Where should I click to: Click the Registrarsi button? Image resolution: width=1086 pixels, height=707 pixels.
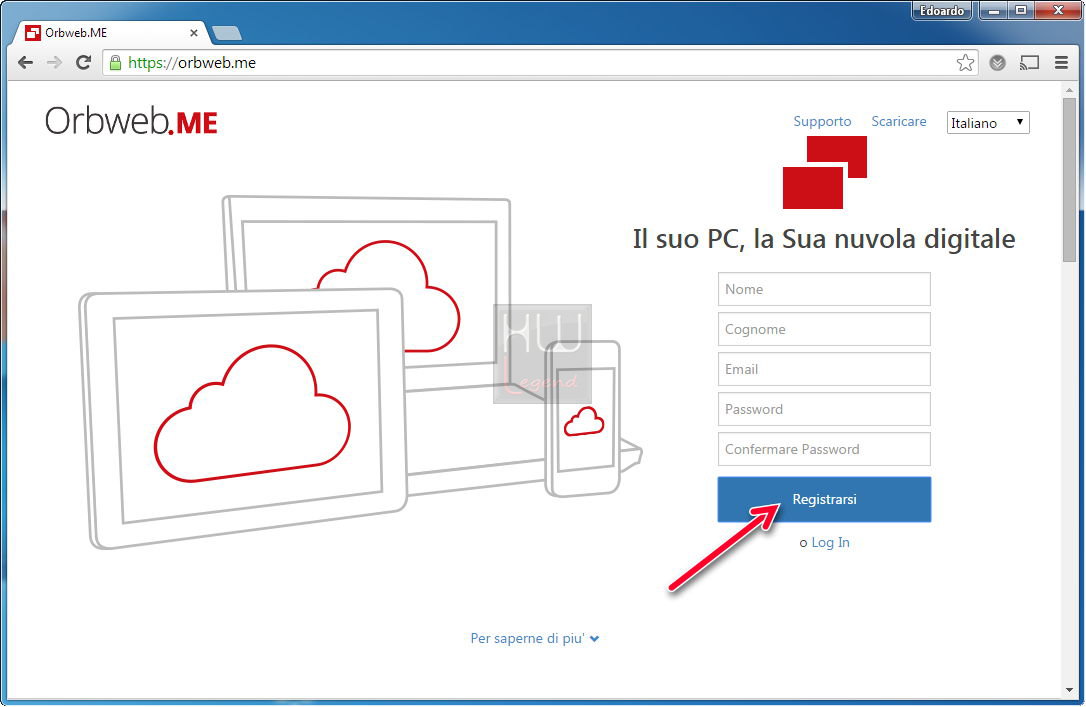[824, 499]
